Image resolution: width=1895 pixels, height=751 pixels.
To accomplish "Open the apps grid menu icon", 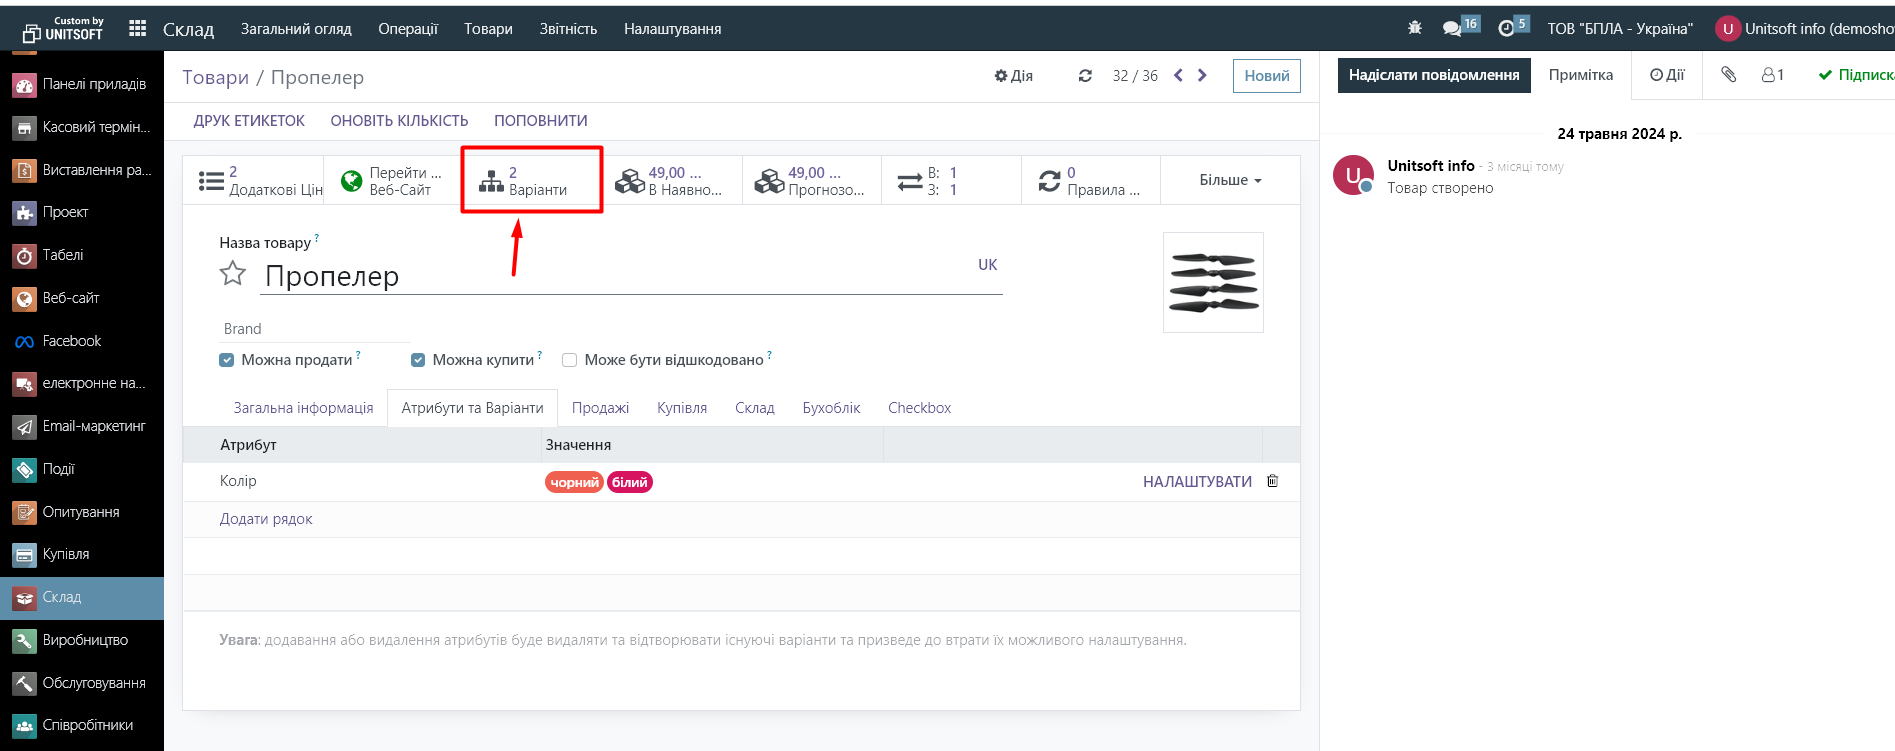I will (138, 29).
